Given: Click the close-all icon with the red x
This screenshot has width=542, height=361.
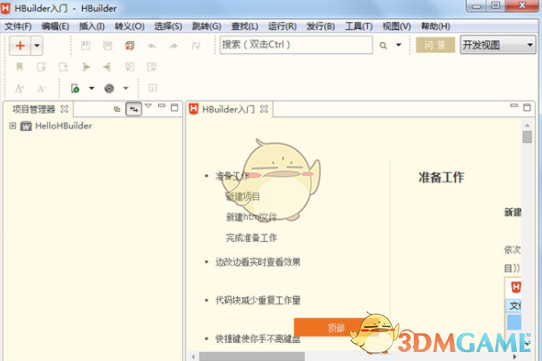Looking at the screenshot, I should (130, 45).
